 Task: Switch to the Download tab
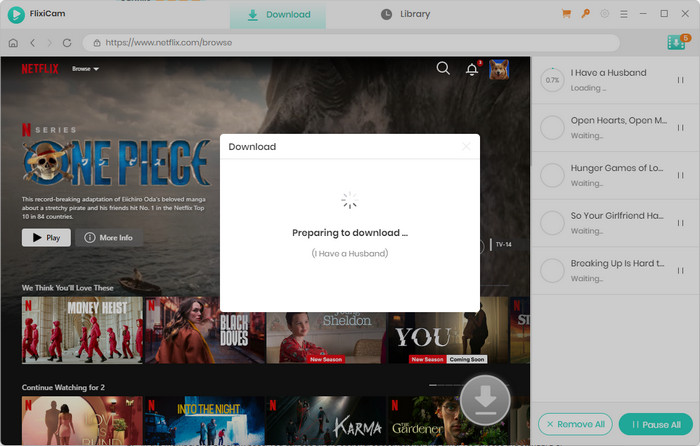point(278,15)
